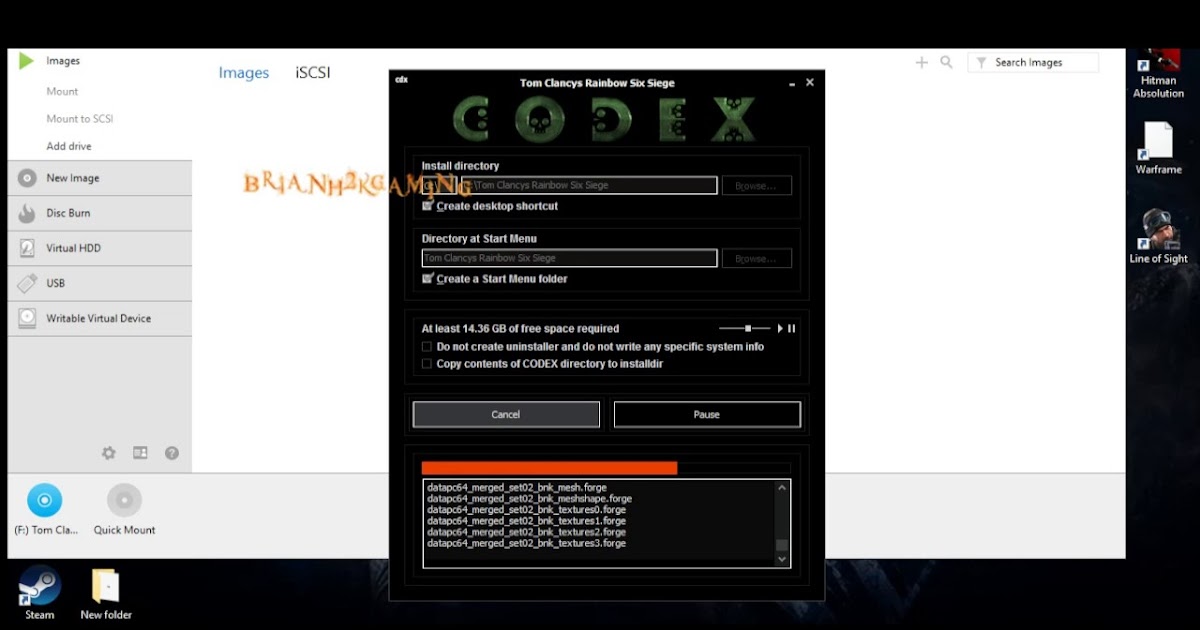The width and height of the screenshot is (1200, 630).
Task: Open the news panel icon beside the gear
Action: [x=140, y=453]
